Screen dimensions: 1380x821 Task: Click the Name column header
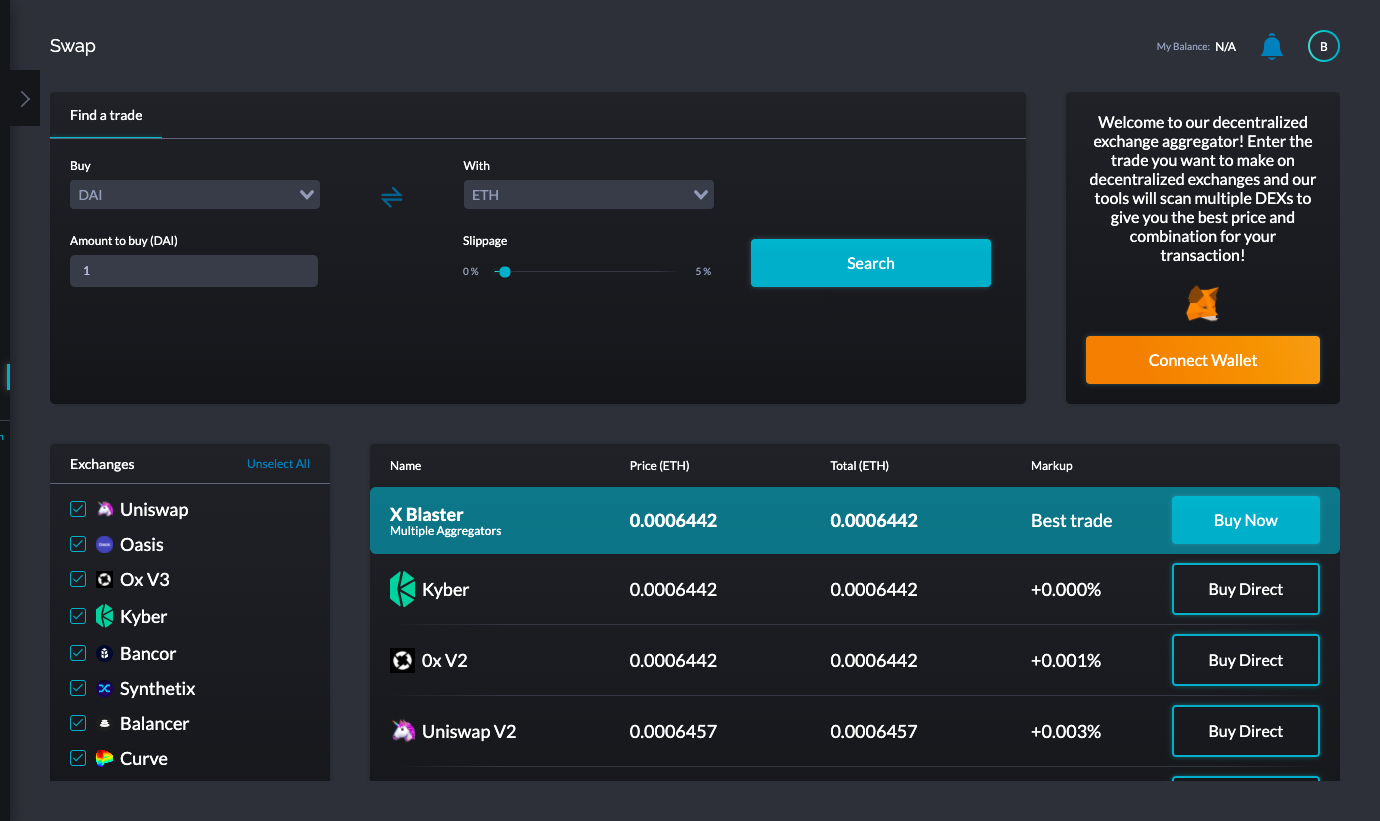point(406,466)
